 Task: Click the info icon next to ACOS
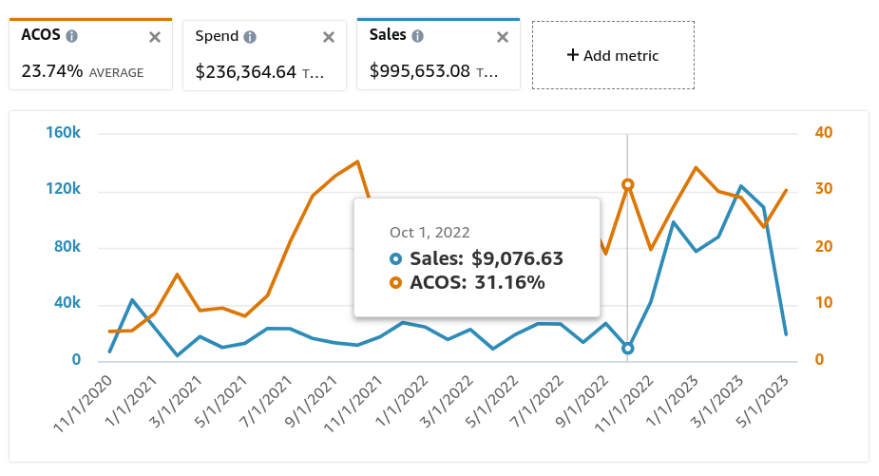[x=72, y=35]
